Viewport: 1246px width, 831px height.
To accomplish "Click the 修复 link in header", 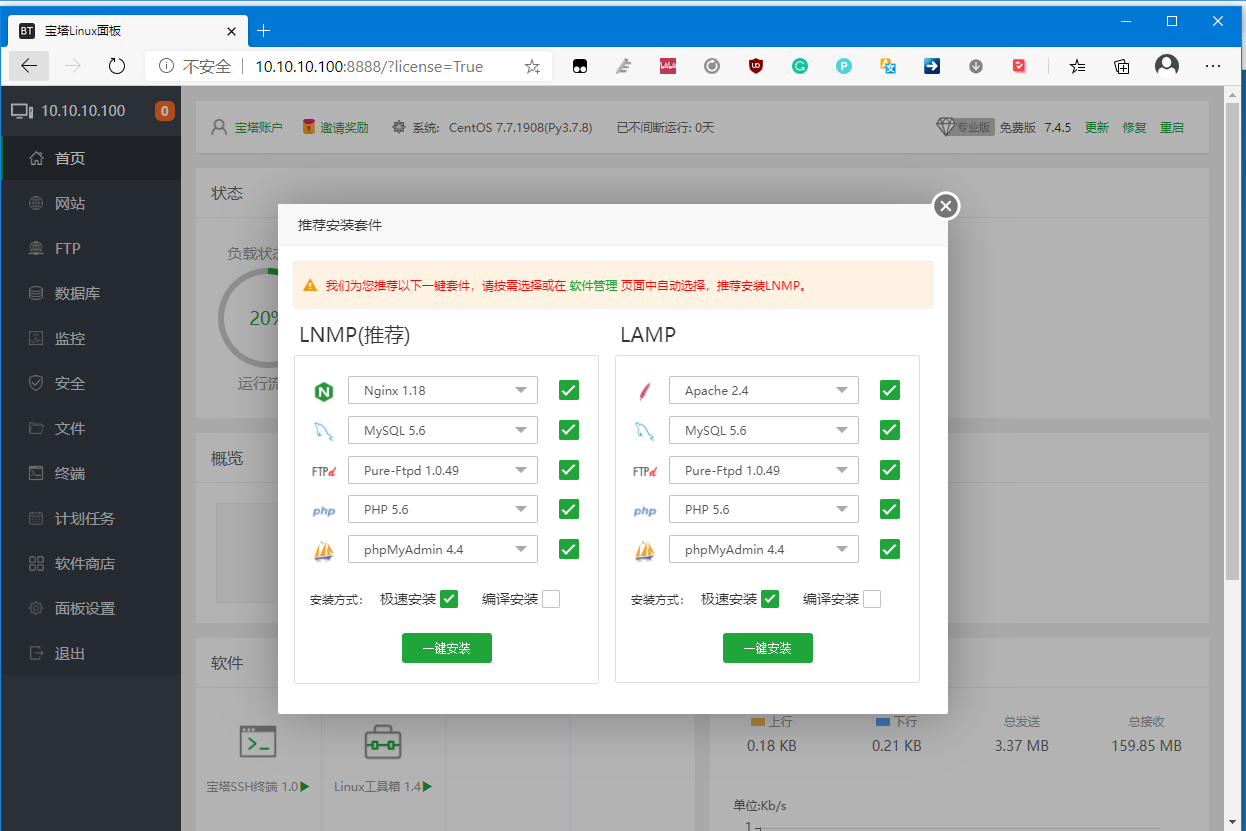I will pyautogui.click(x=1134, y=127).
